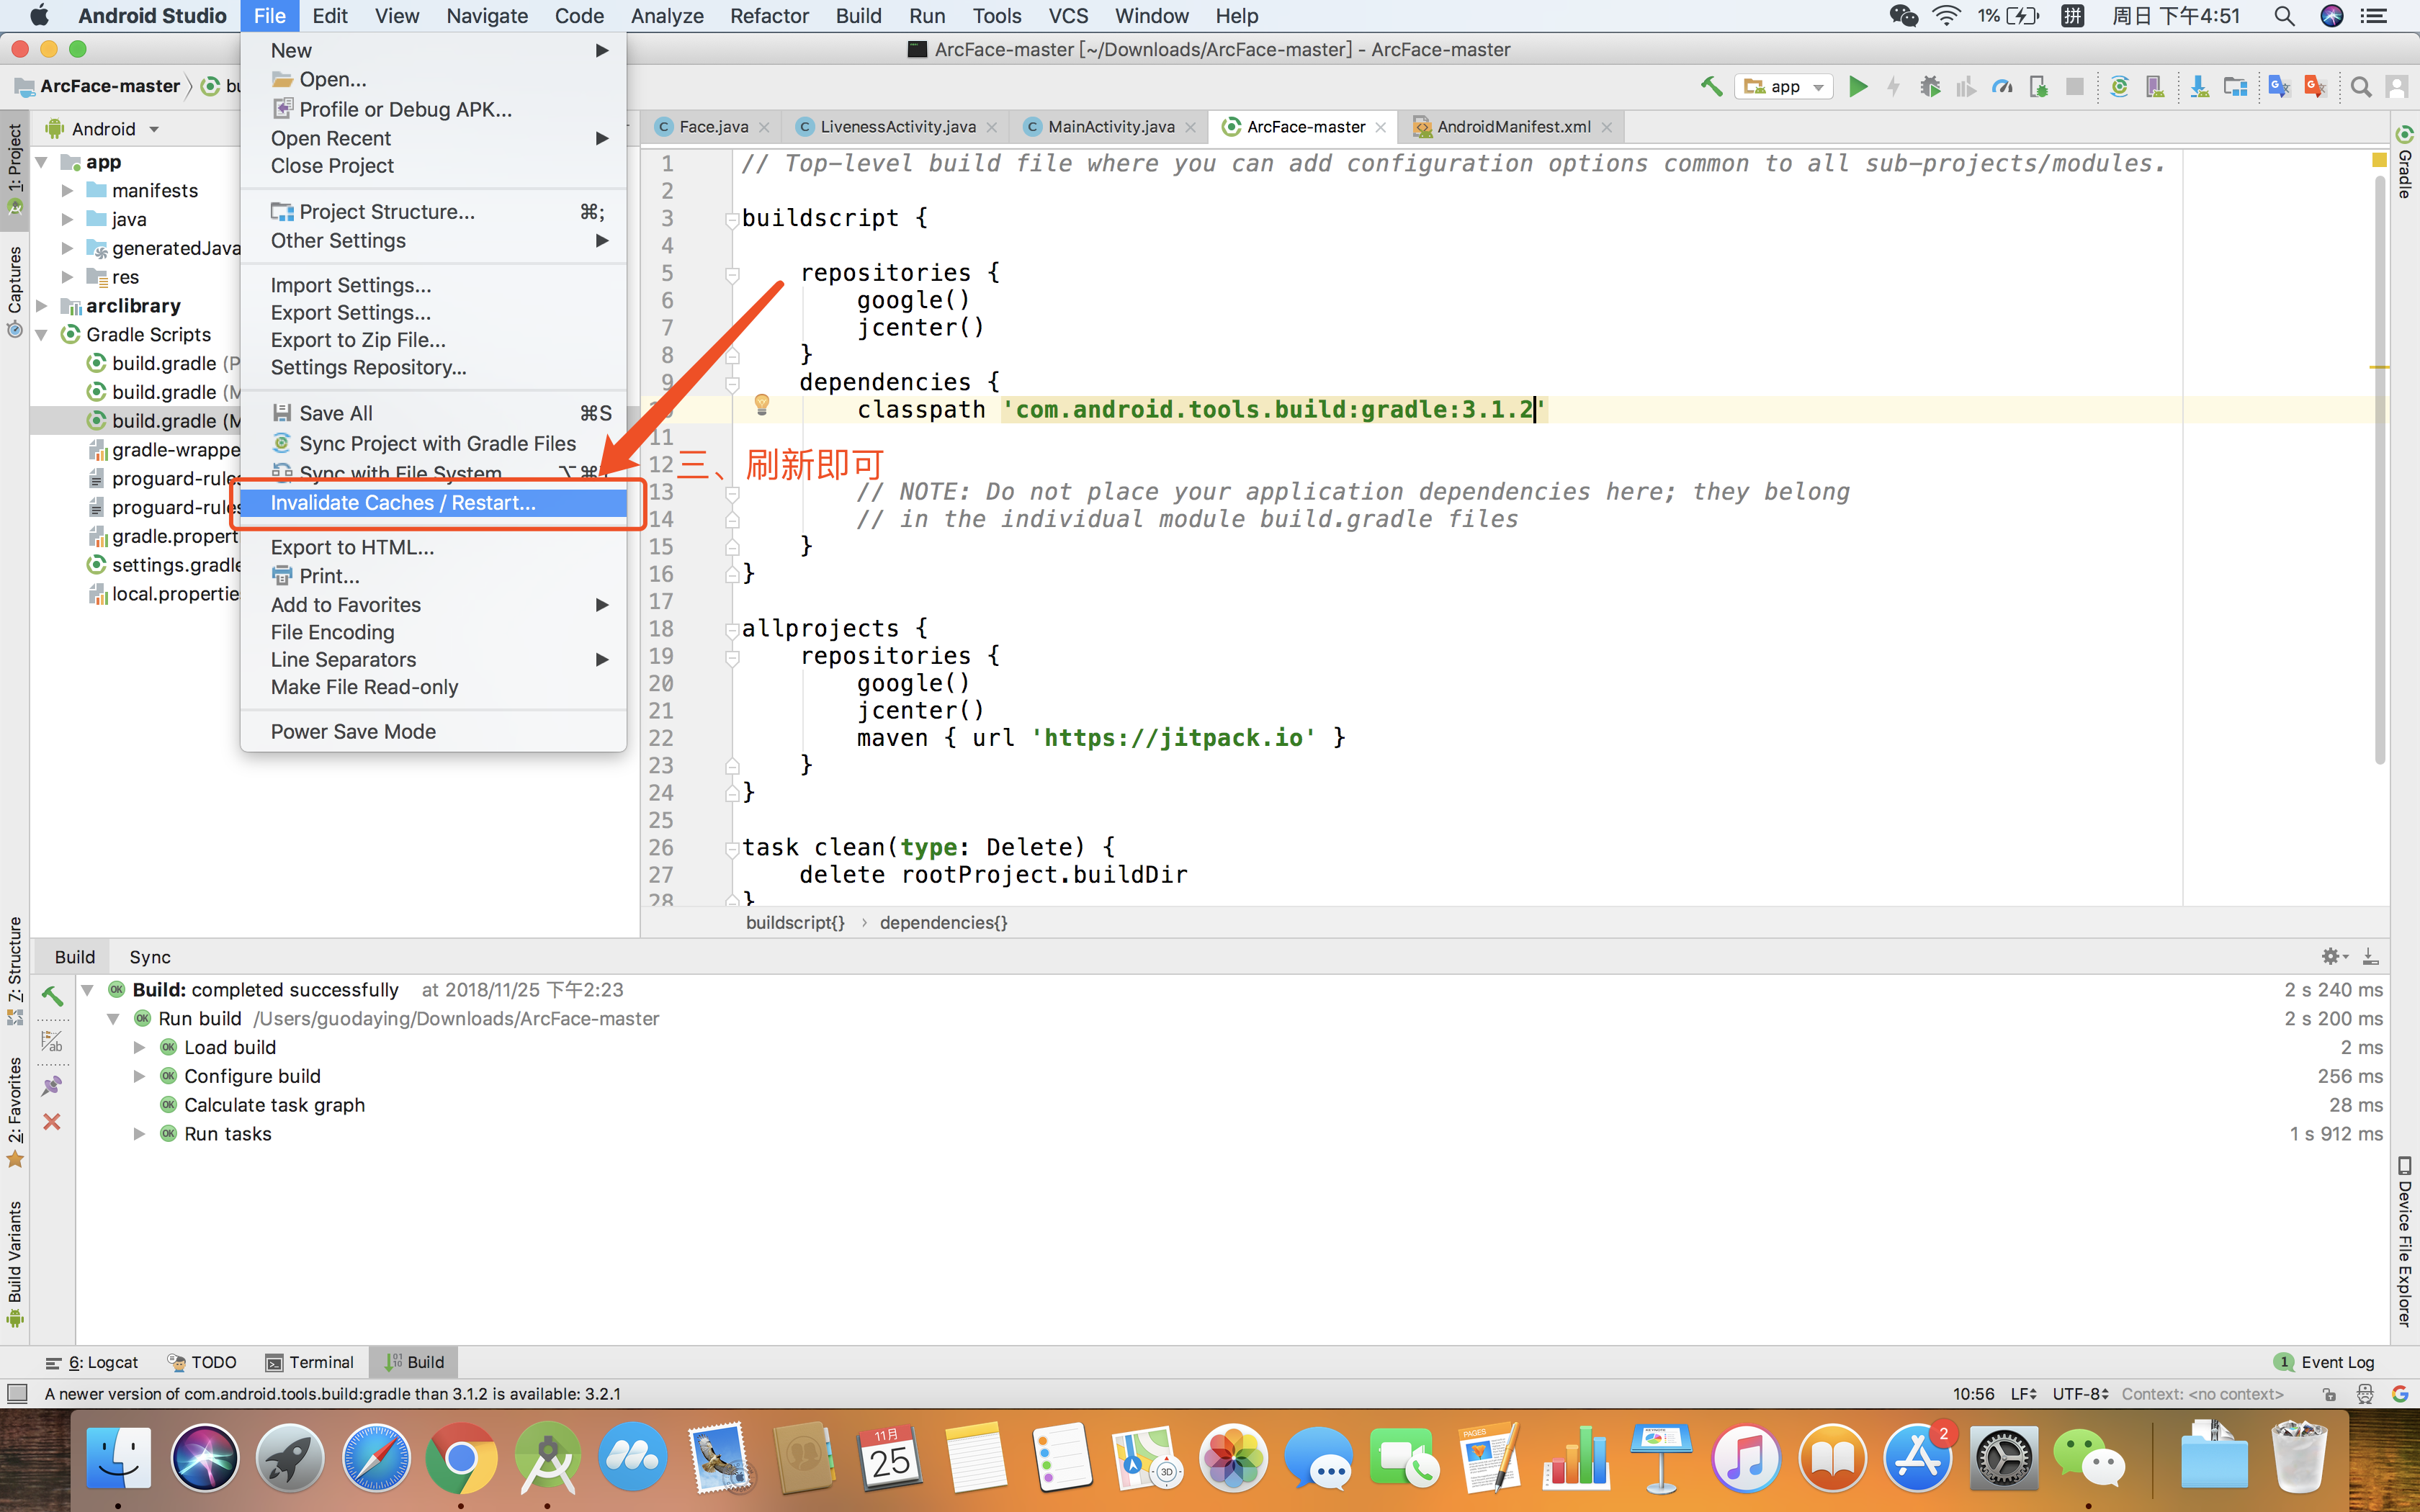Switch to the MainActivity.java editor tab
2420x1512 pixels.
coord(1110,127)
